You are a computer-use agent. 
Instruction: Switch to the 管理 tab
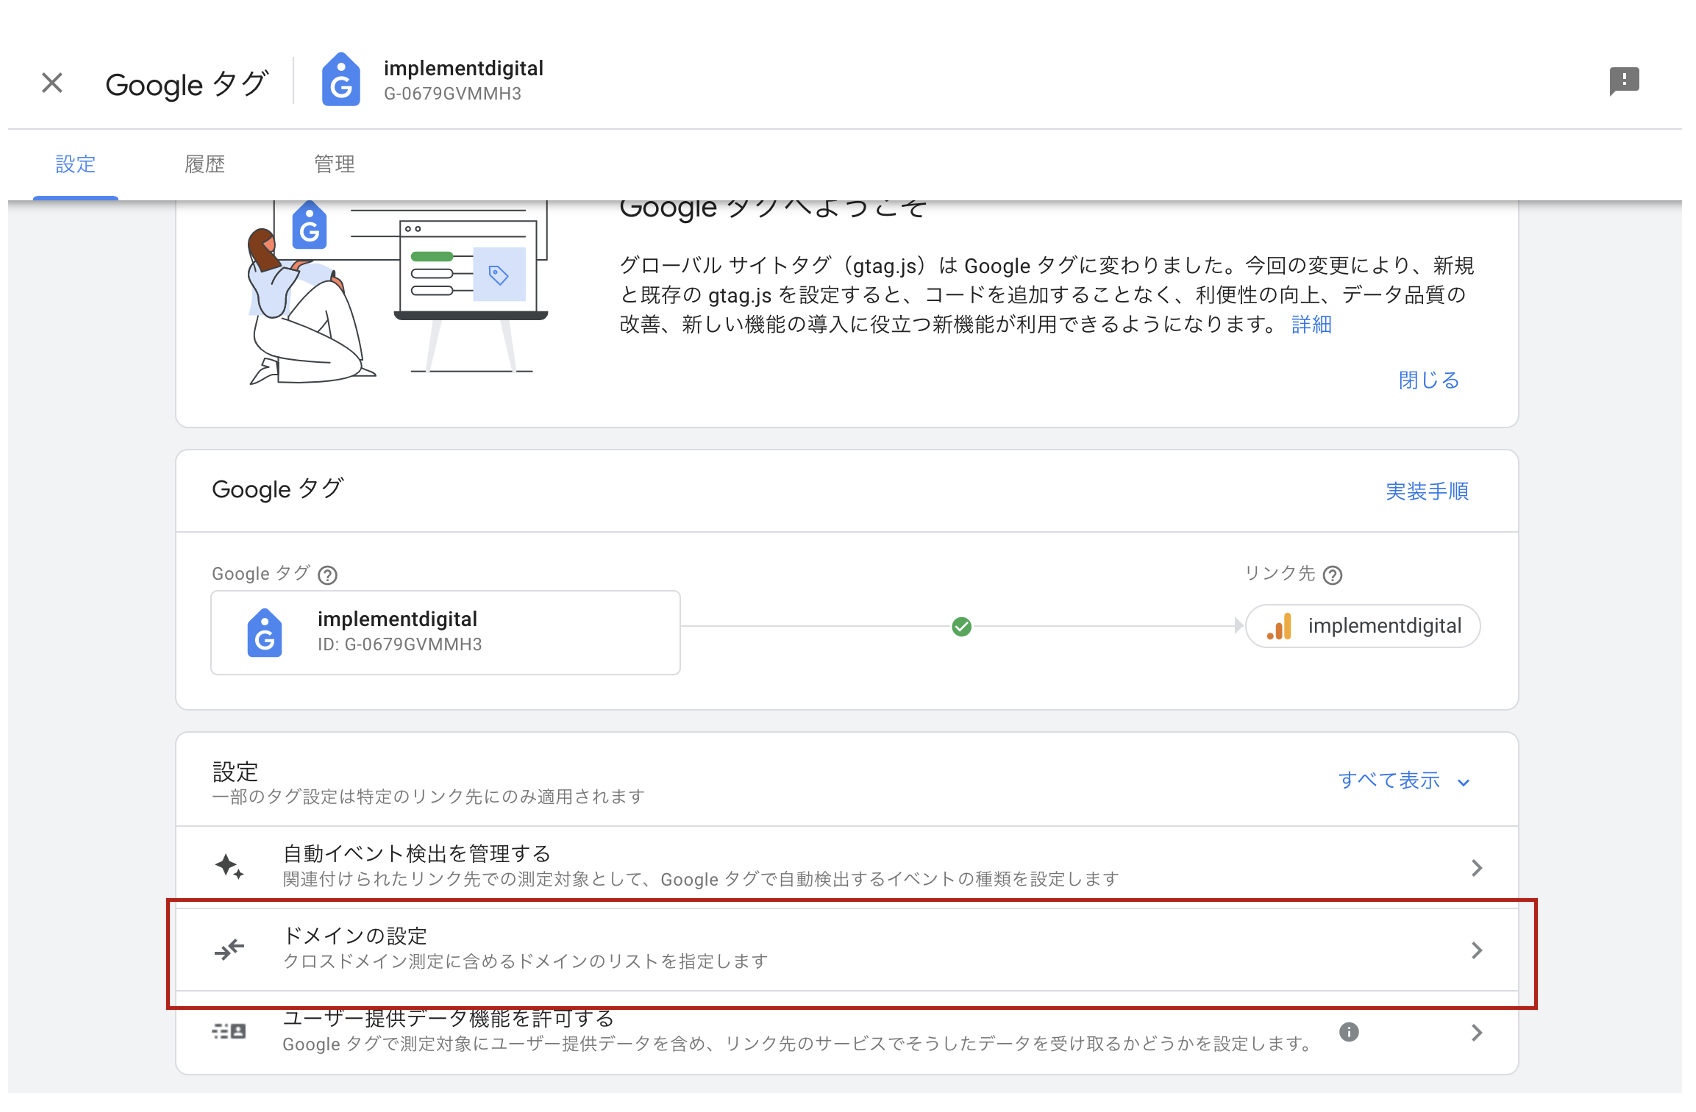tap(334, 164)
